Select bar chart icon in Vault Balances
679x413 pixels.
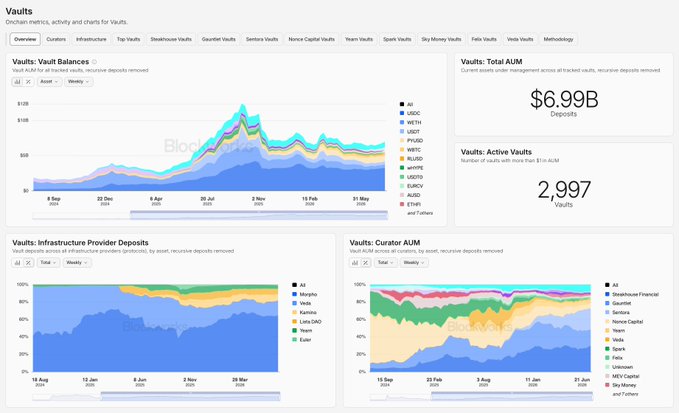coord(17,81)
